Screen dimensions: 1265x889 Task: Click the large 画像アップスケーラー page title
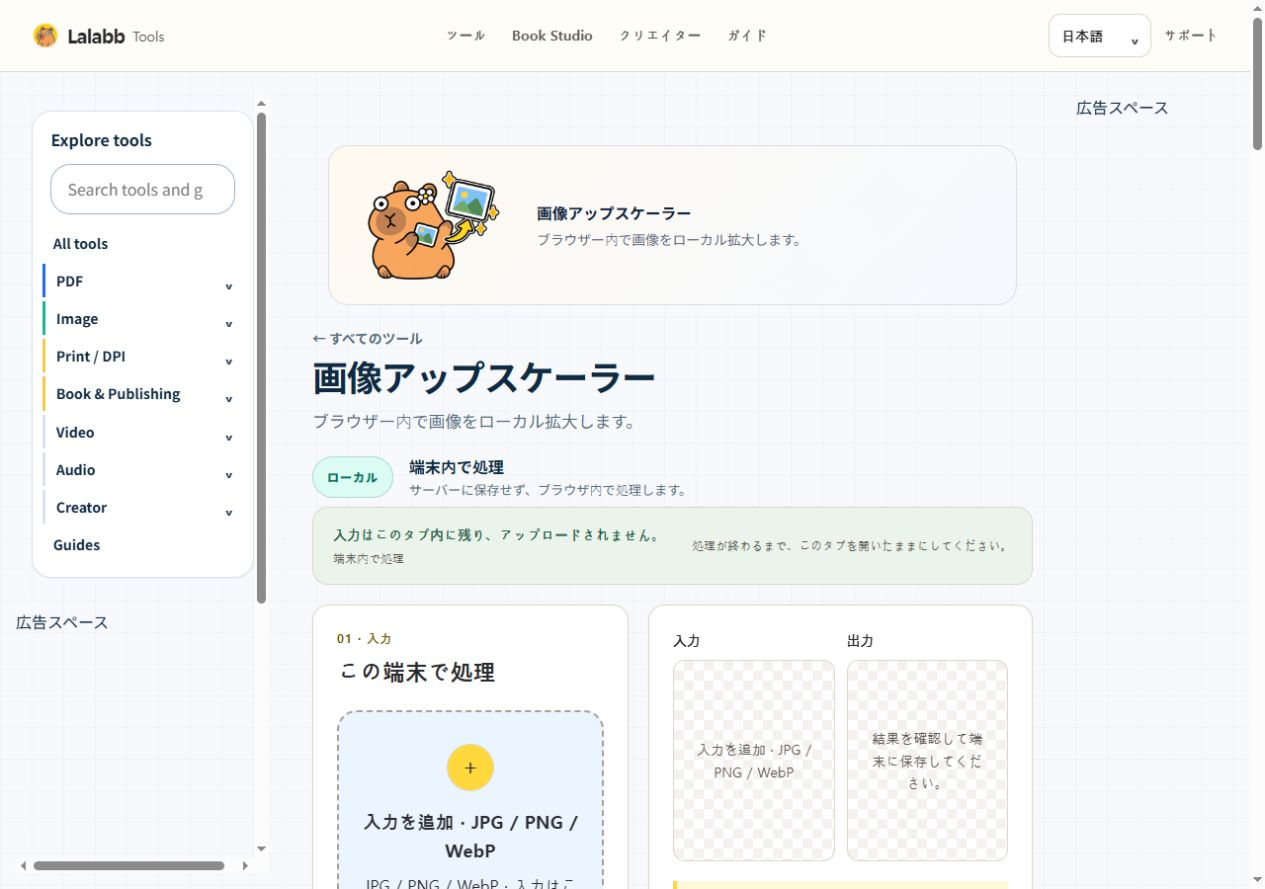(x=484, y=378)
